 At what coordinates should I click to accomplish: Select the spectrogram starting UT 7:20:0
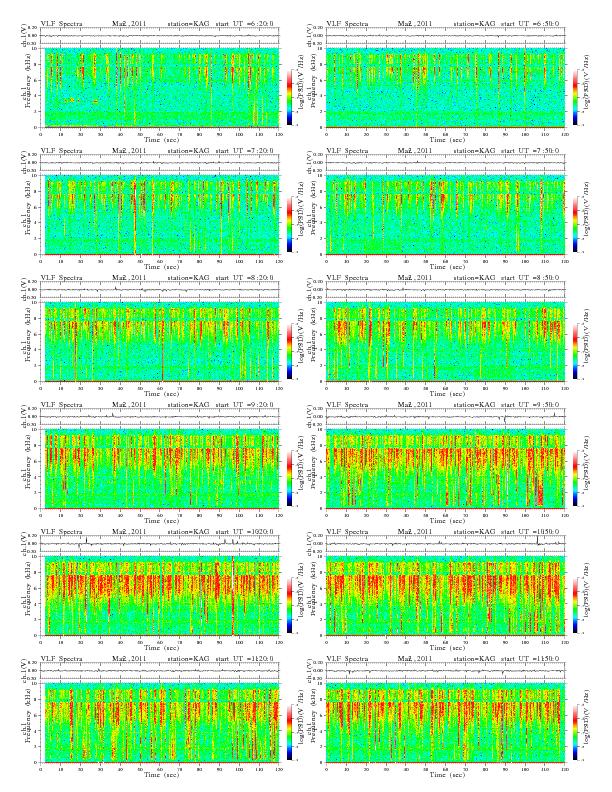160,215
